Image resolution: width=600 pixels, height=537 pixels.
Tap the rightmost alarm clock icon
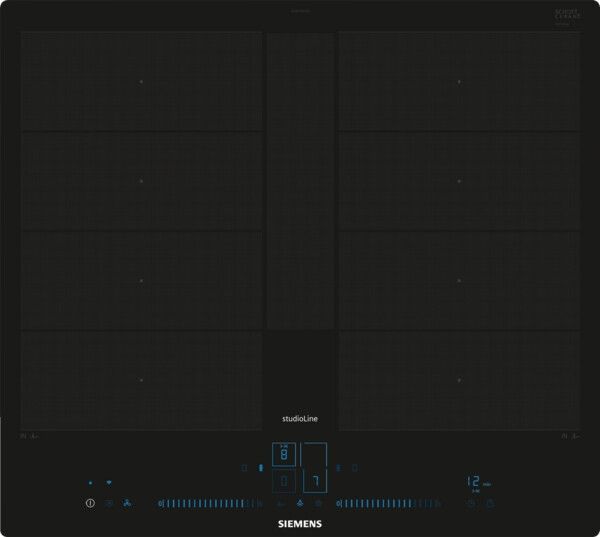pyautogui.click(x=490, y=503)
